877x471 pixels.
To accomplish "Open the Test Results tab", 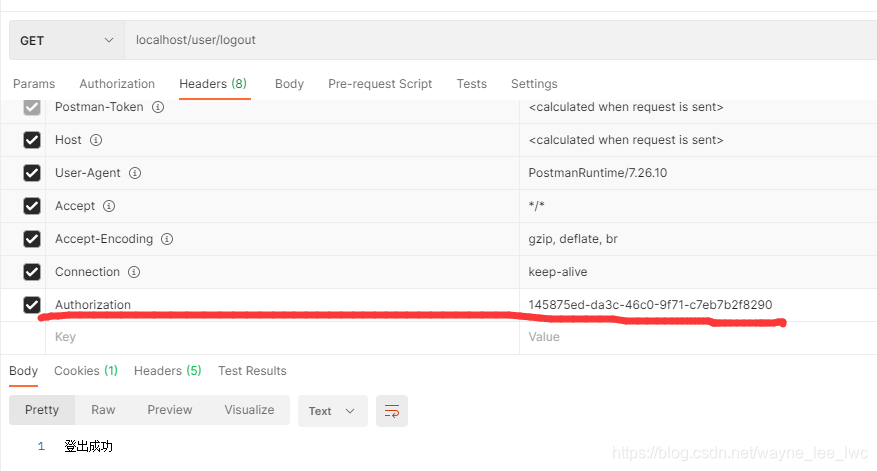I will pos(252,371).
